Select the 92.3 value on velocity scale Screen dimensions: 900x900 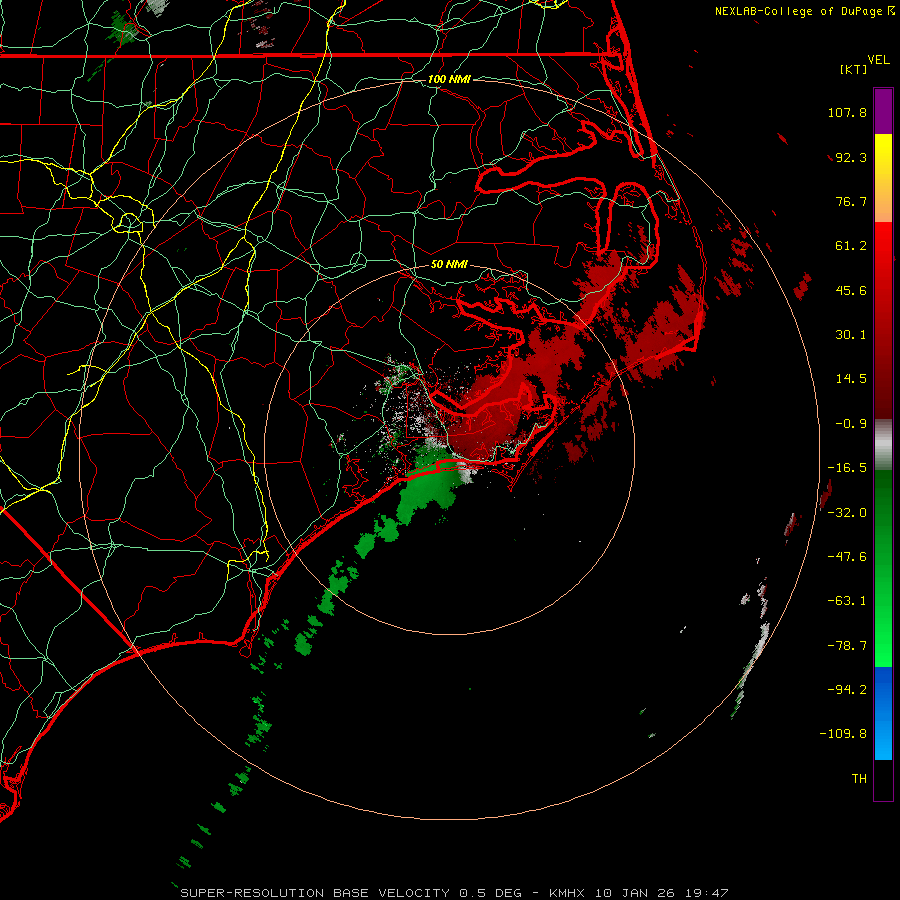pos(851,157)
